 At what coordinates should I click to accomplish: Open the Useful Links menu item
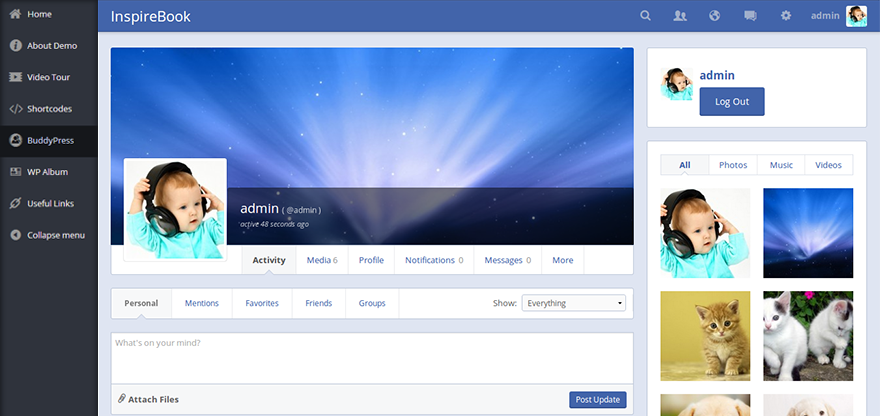(49, 203)
